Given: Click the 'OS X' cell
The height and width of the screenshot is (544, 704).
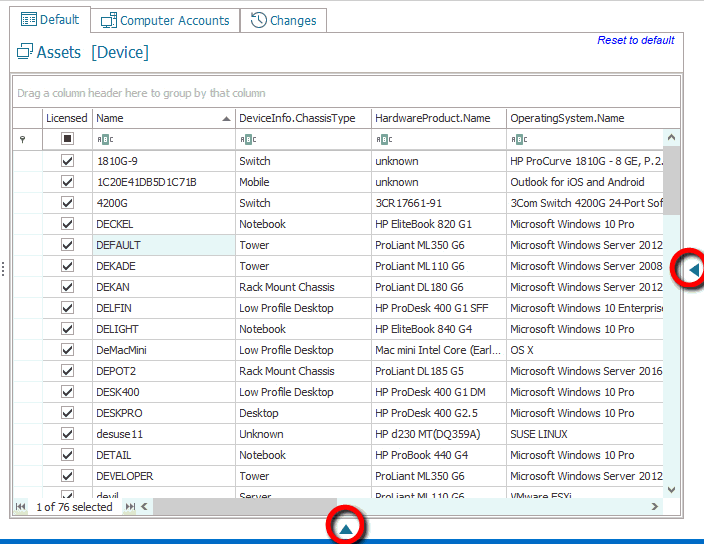Looking at the screenshot, I should point(585,350).
